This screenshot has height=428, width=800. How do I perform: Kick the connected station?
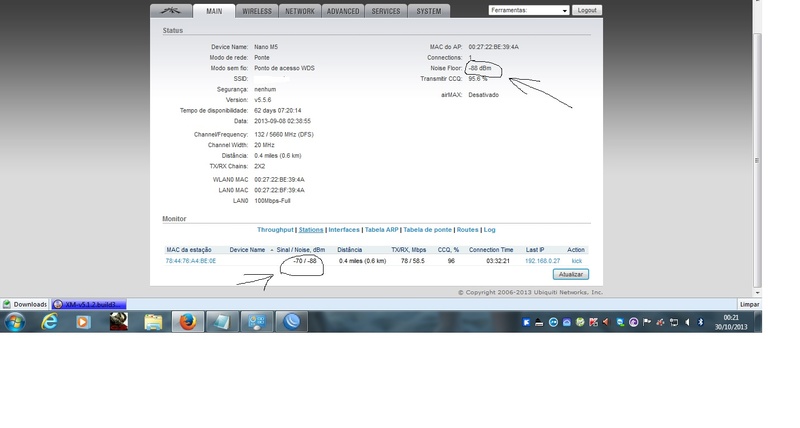click(x=577, y=261)
